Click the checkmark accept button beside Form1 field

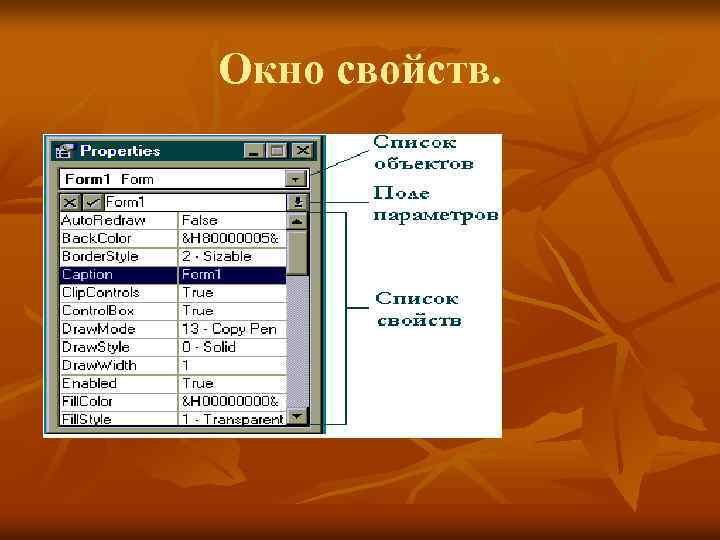[93, 202]
